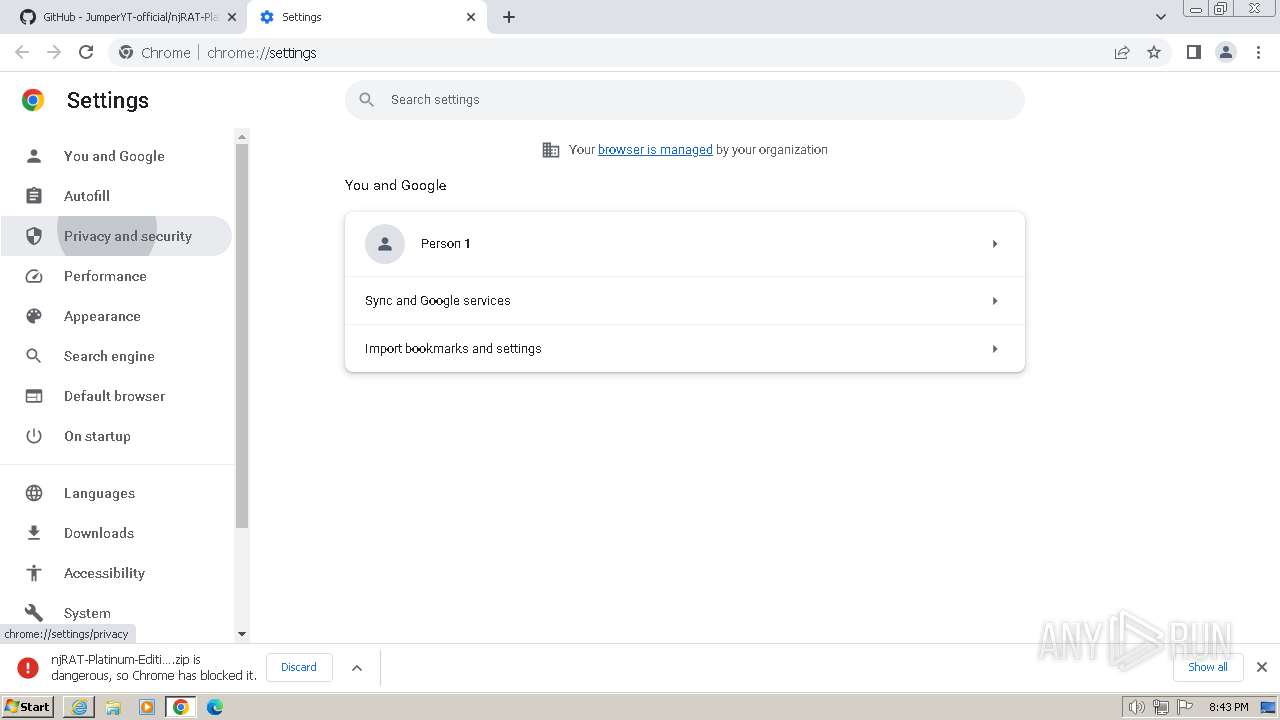Click the shield icon beside Privacy and security
The height and width of the screenshot is (720, 1280).
coord(34,236)
